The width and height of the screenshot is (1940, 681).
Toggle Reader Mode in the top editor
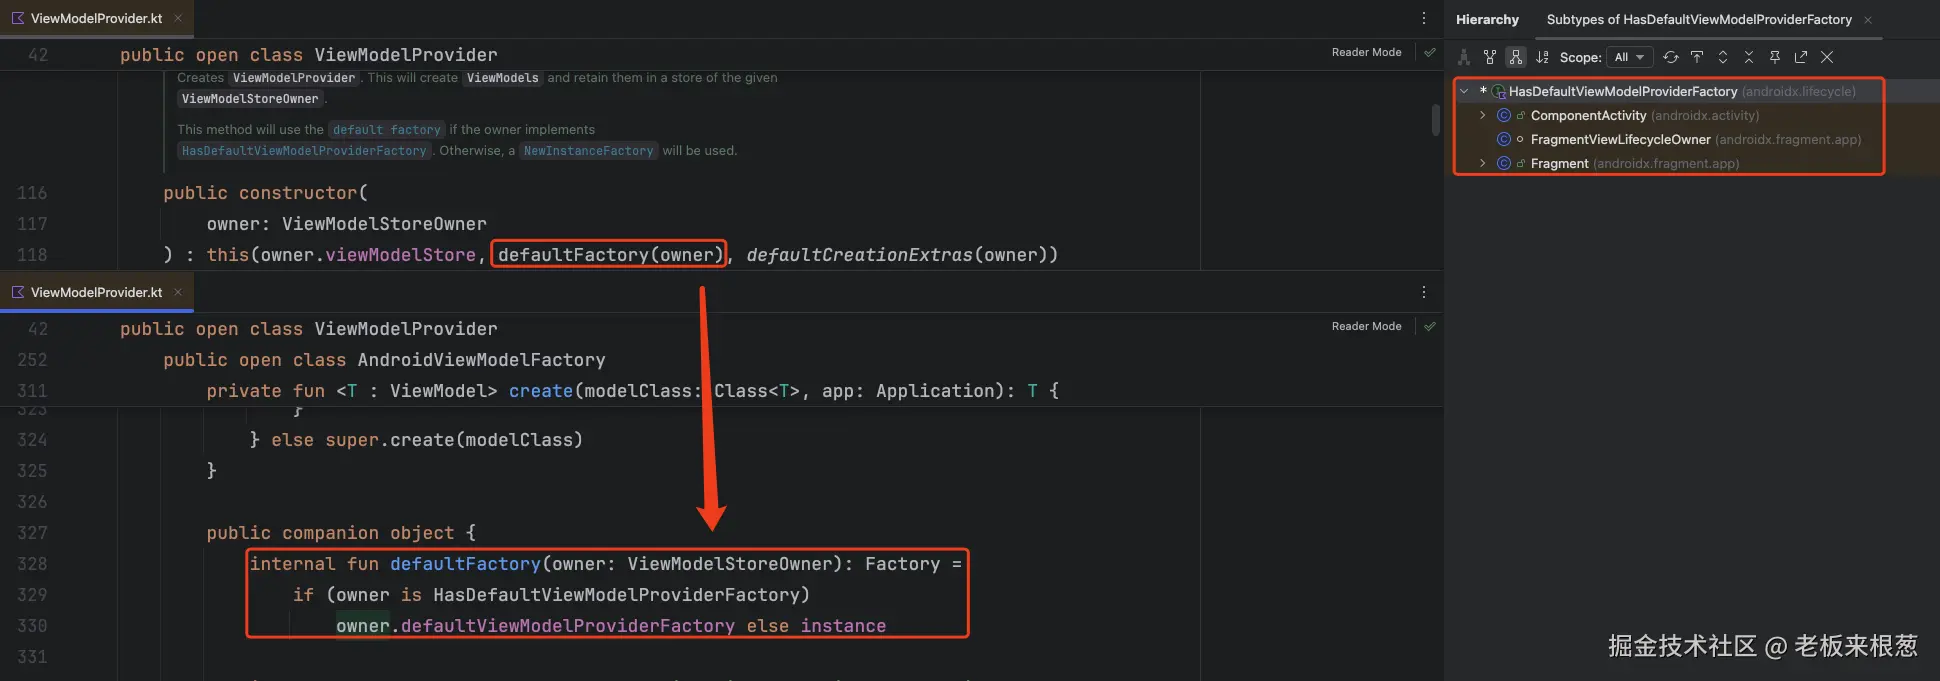tap(1366, 52)
